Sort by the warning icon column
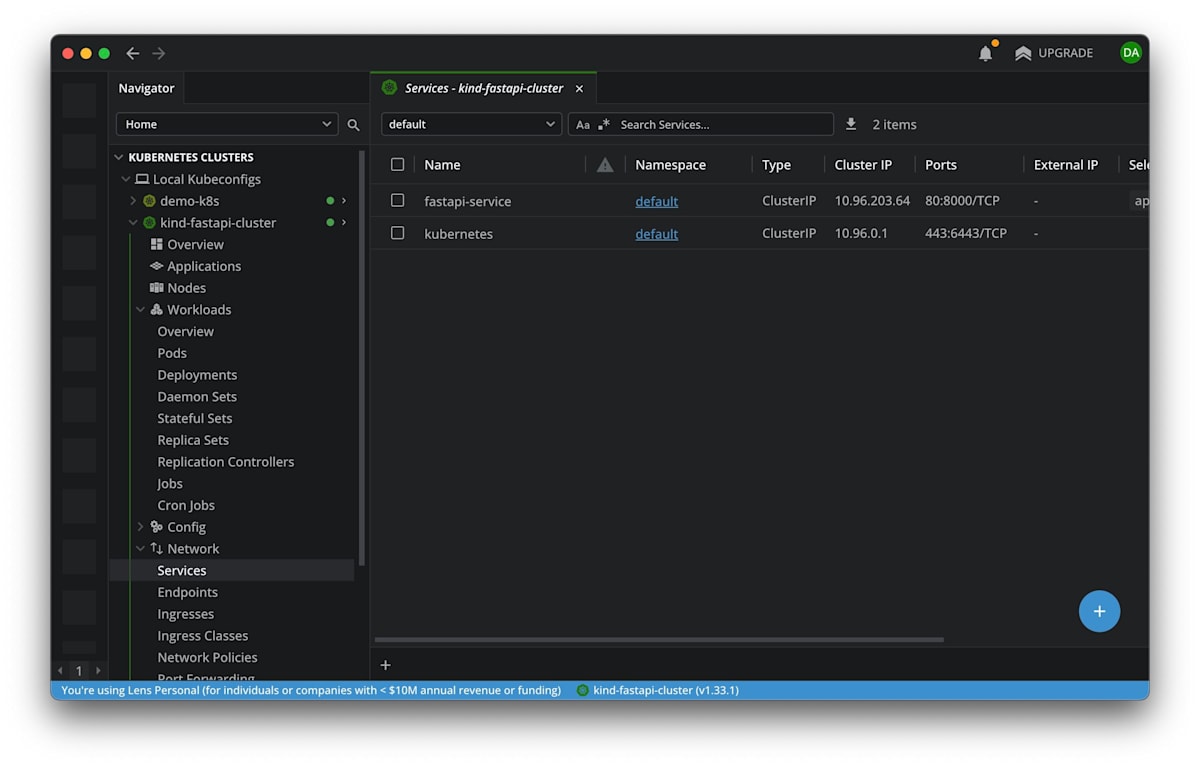 coord(605,165)
